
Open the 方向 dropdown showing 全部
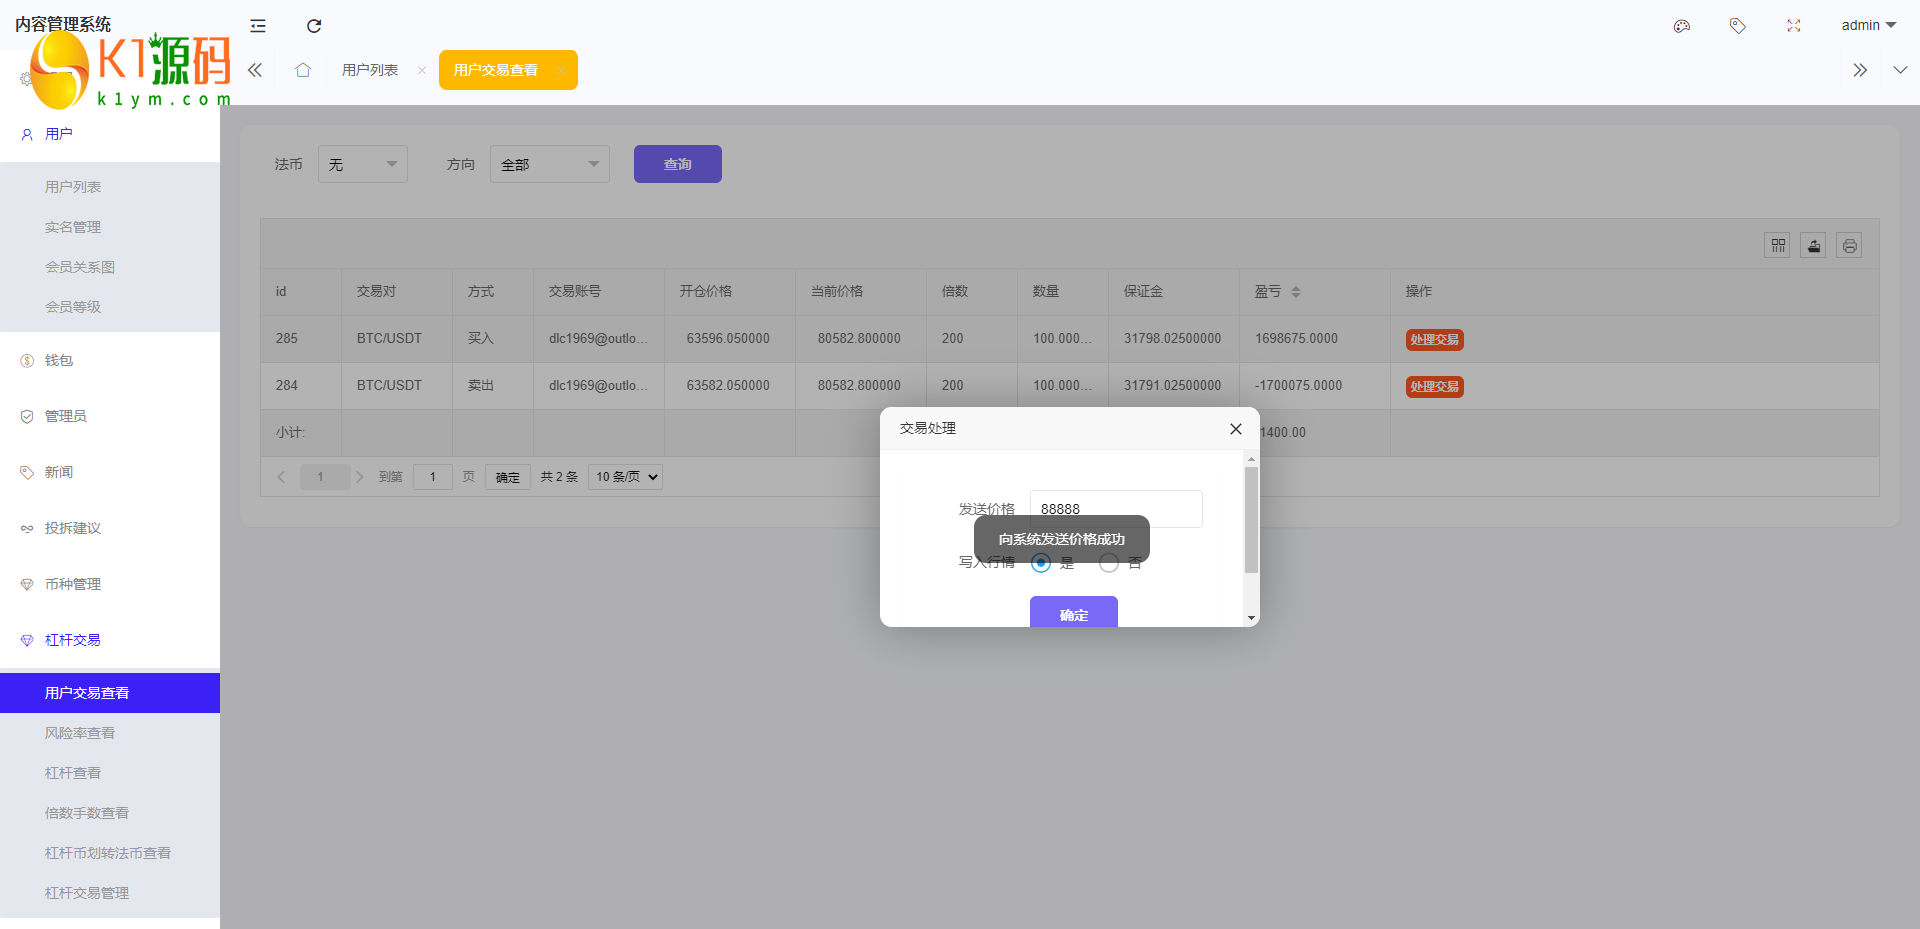[x=549, y=164]
